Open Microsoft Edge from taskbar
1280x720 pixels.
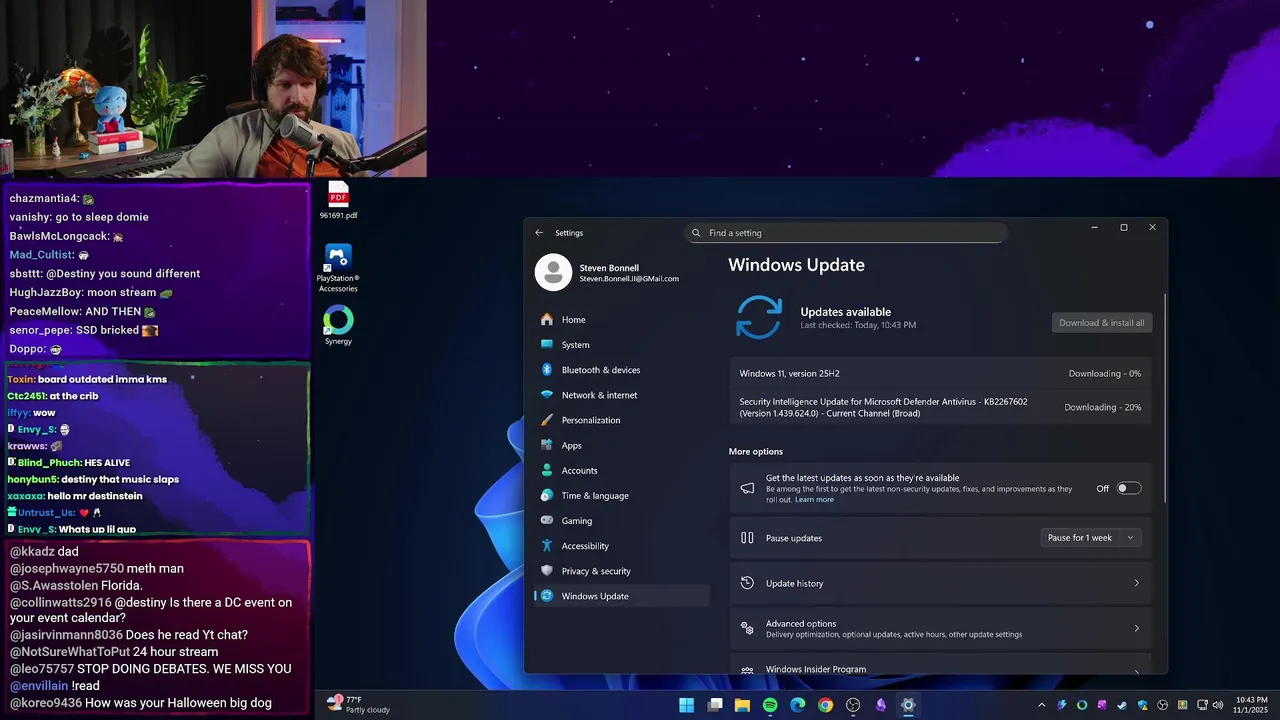coord(798,705)
